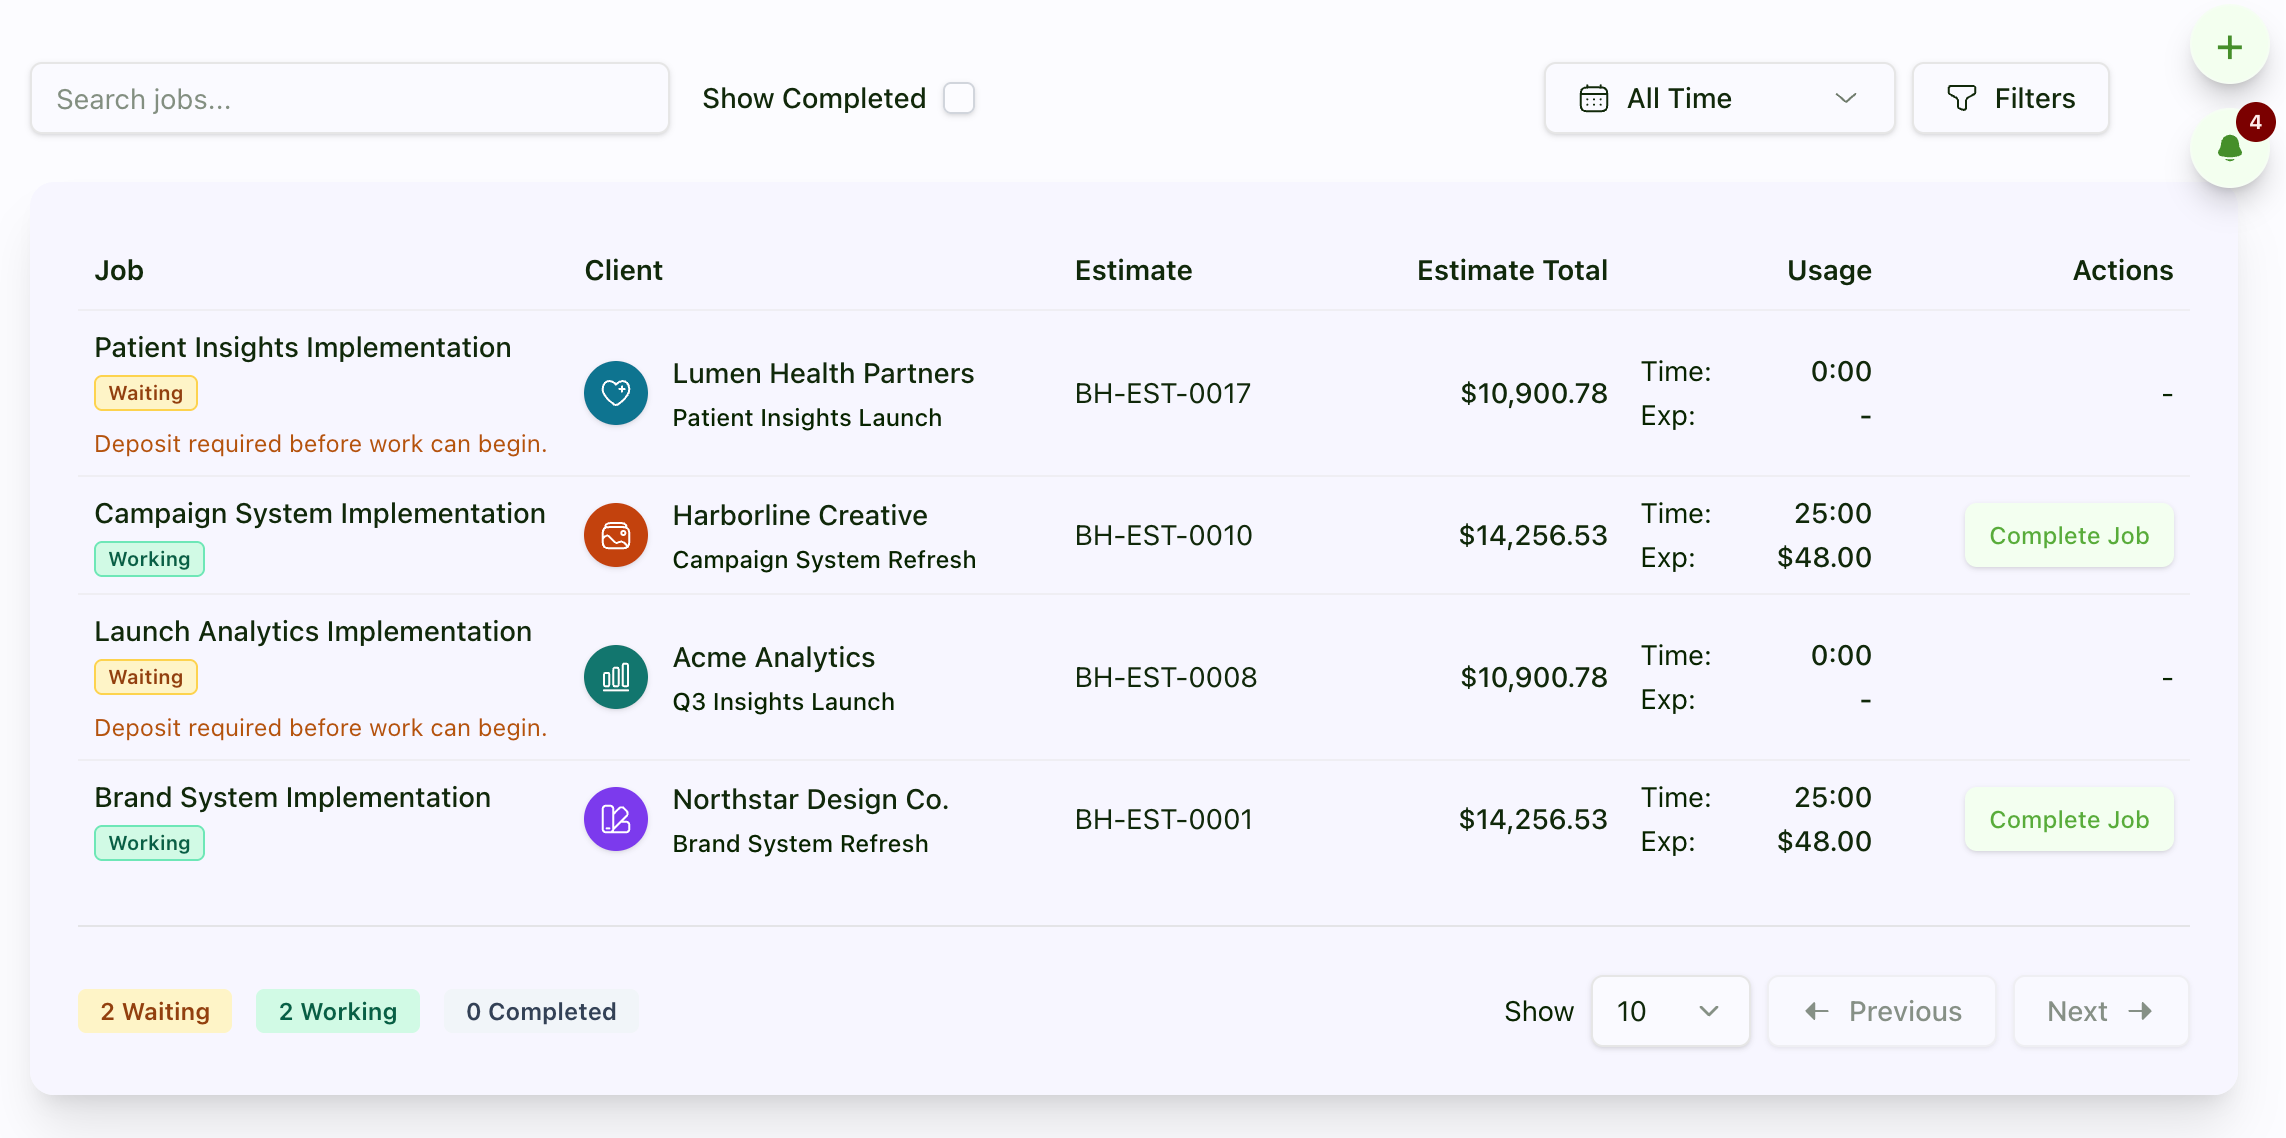
Task: Click $10,900.78 total for Lumen Health
Action: click(1534, 393)
